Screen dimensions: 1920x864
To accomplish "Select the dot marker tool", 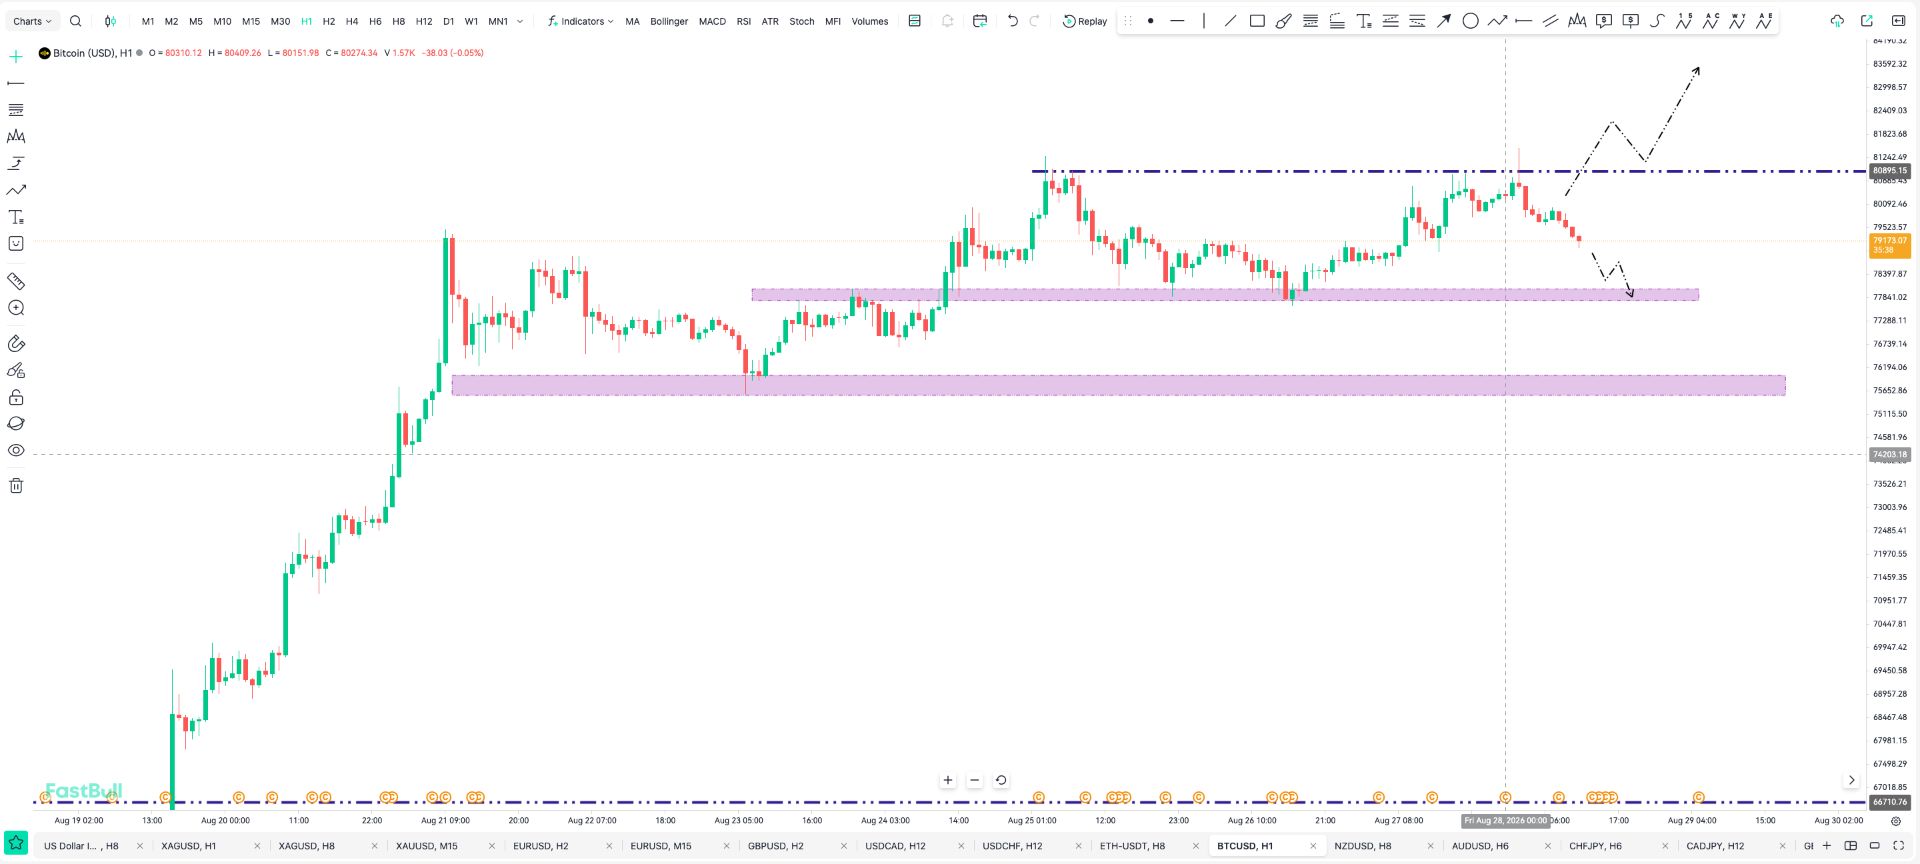I will [x=1151, y=21].
